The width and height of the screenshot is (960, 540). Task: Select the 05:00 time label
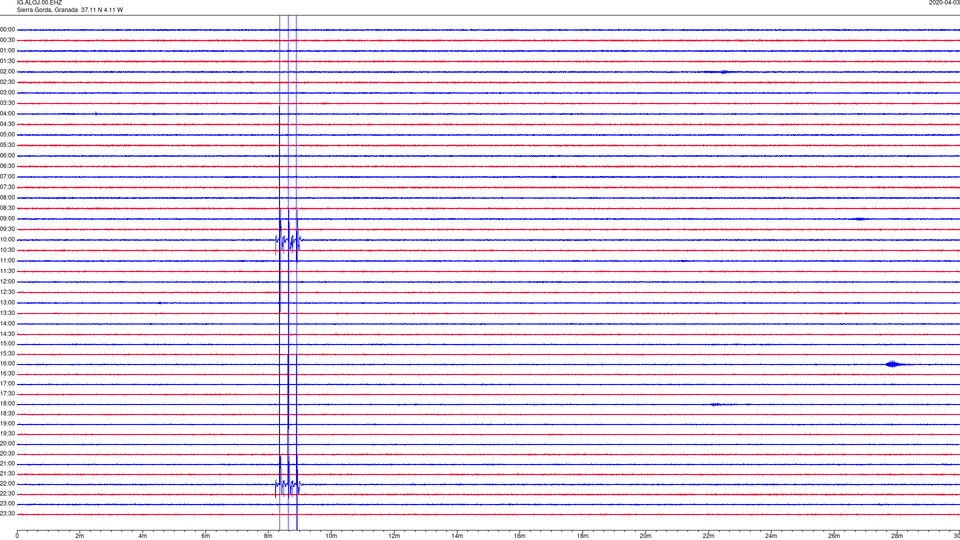7,135
